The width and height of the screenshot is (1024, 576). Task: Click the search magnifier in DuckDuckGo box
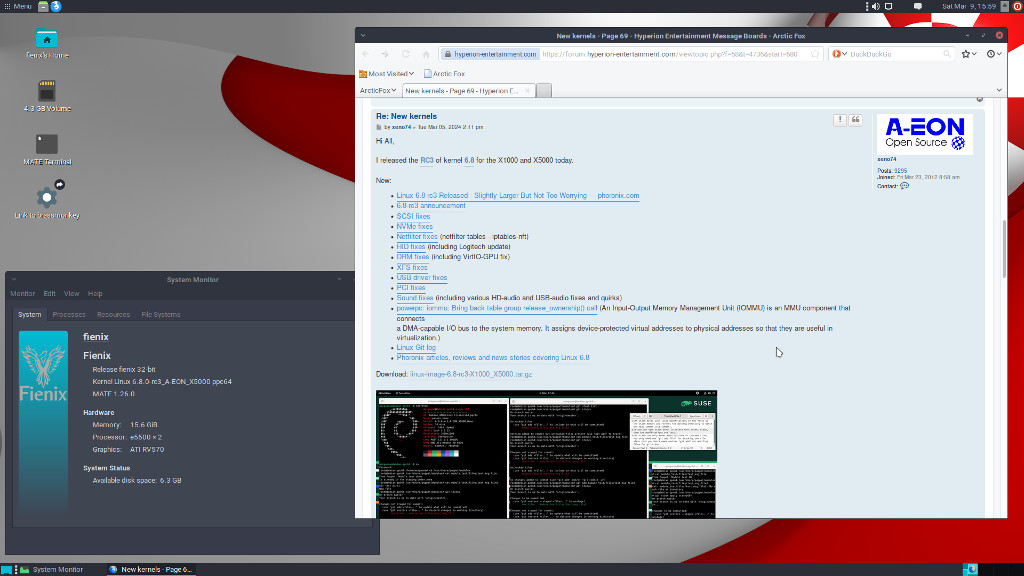(x=947, y=54)
